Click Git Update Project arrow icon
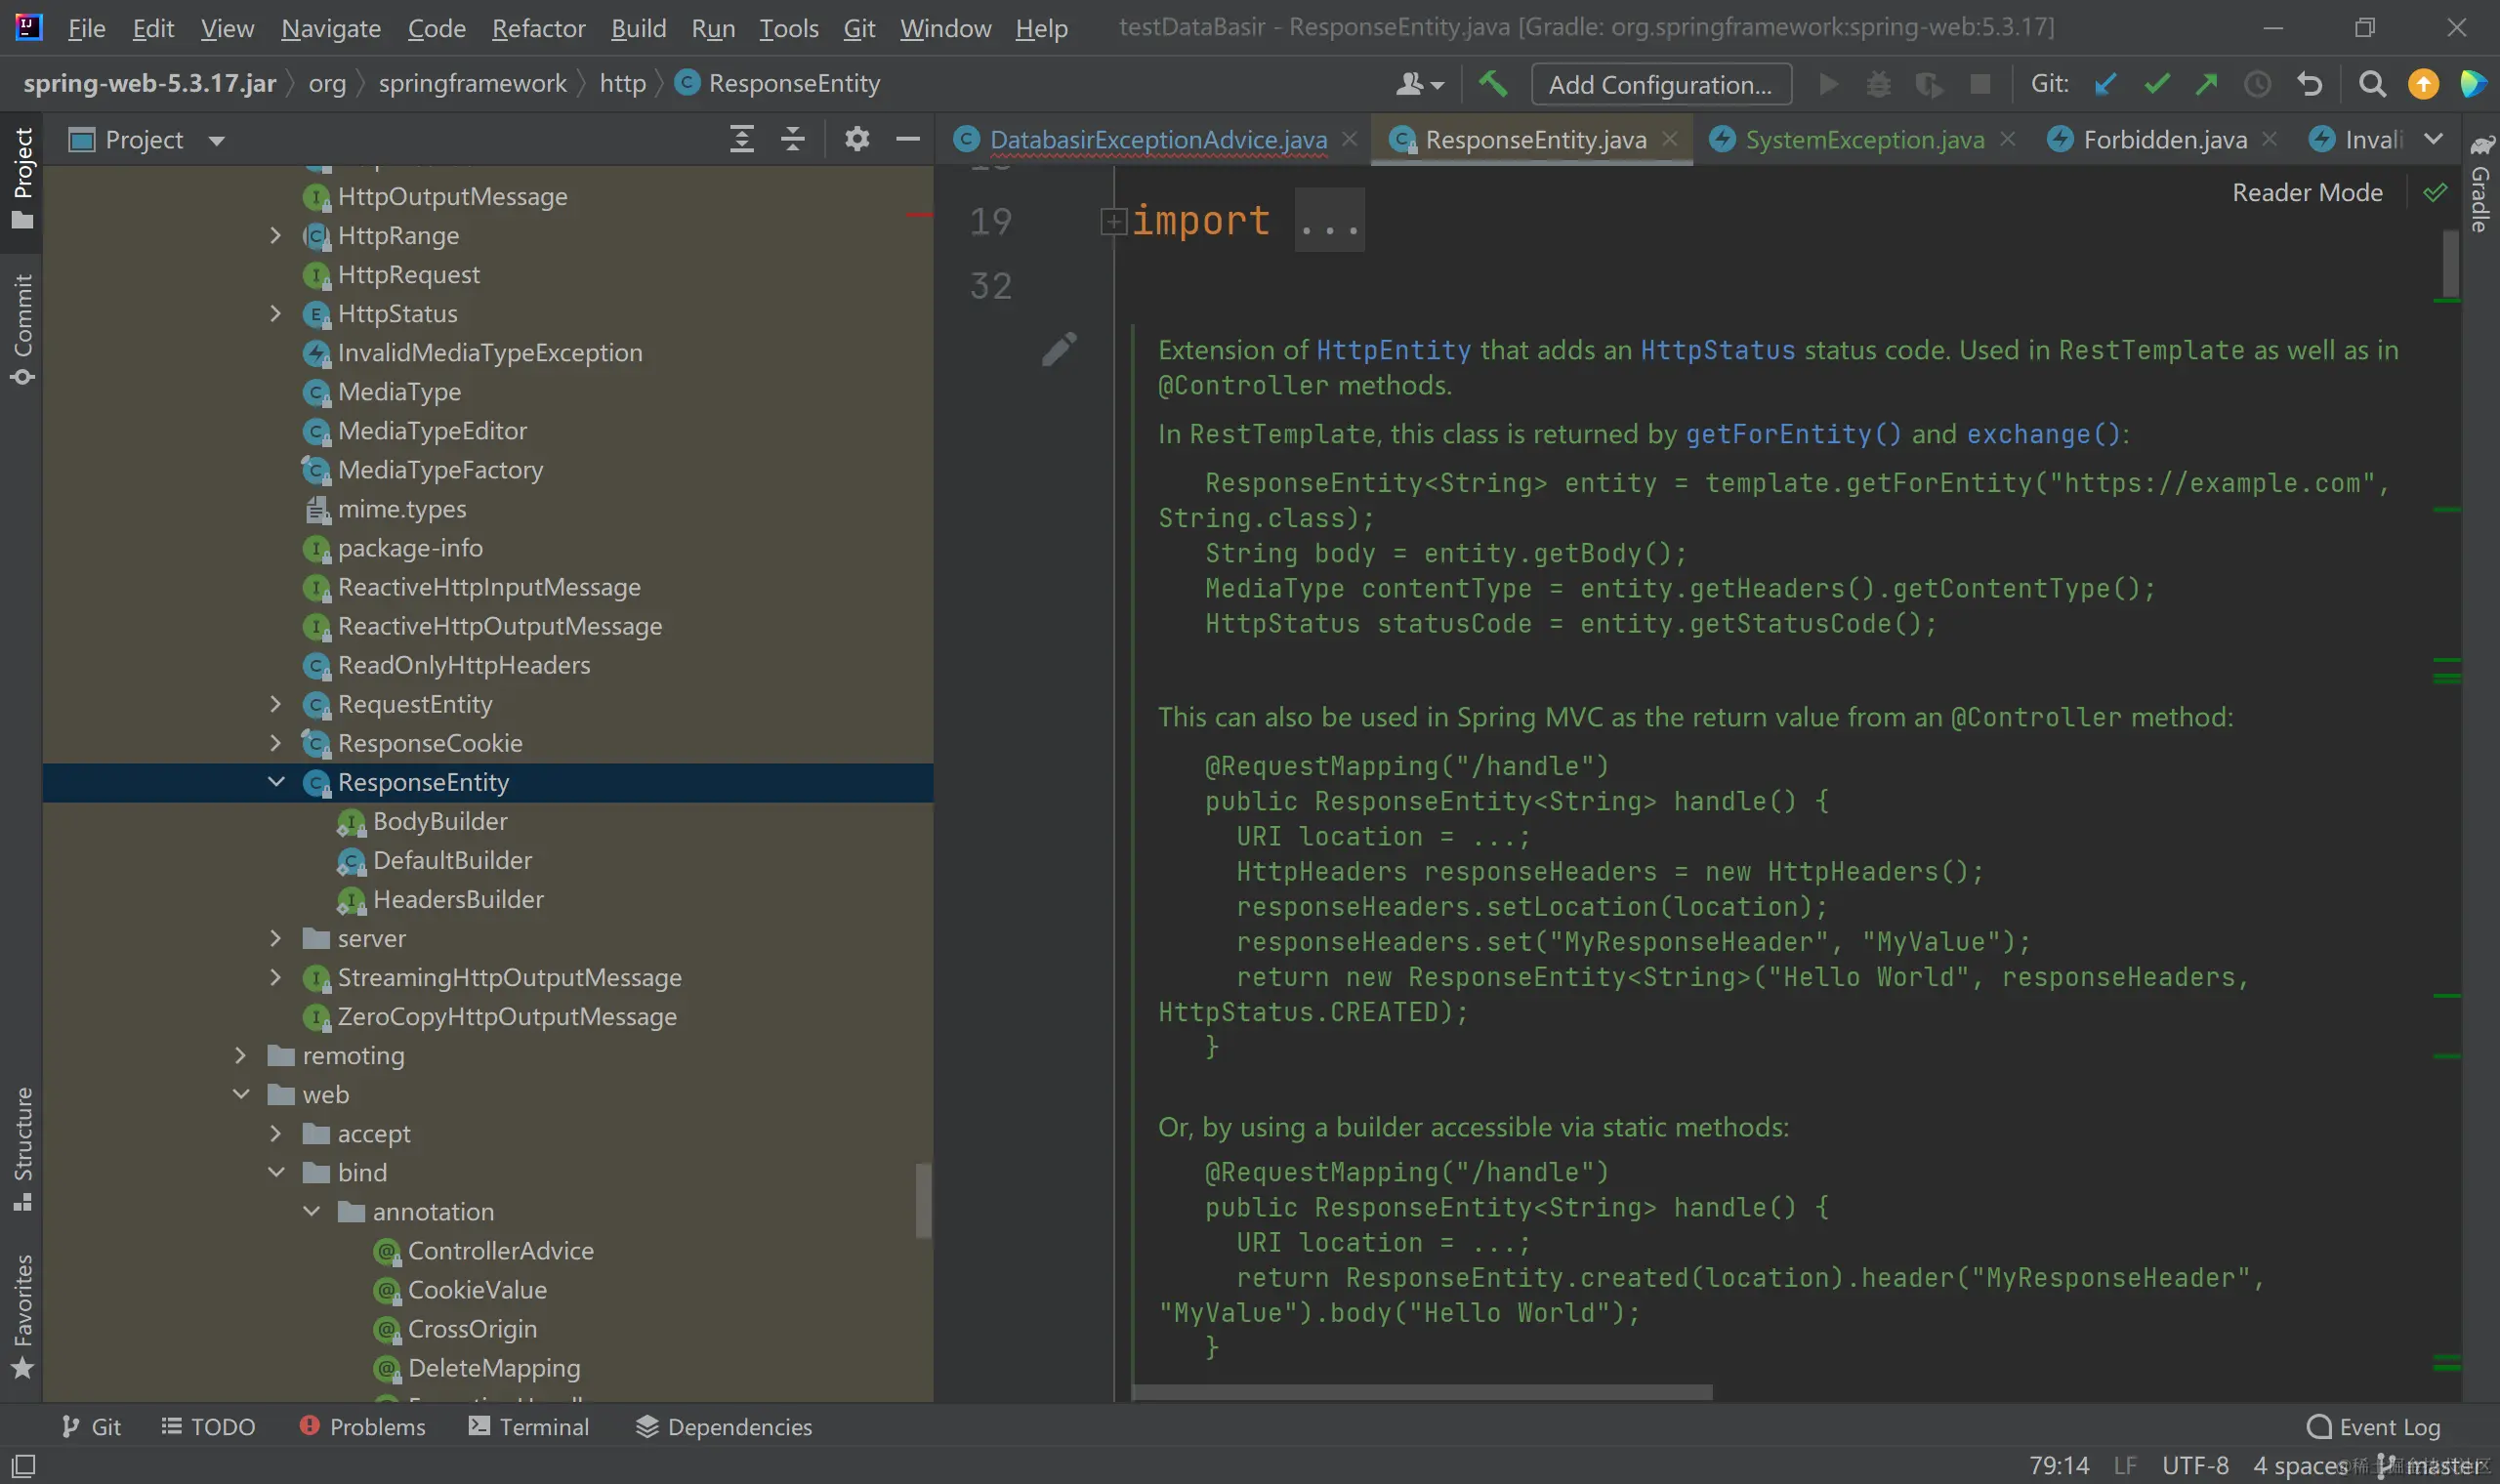The height and width of the screenshot is (1484, 2500). (2106, 84)
